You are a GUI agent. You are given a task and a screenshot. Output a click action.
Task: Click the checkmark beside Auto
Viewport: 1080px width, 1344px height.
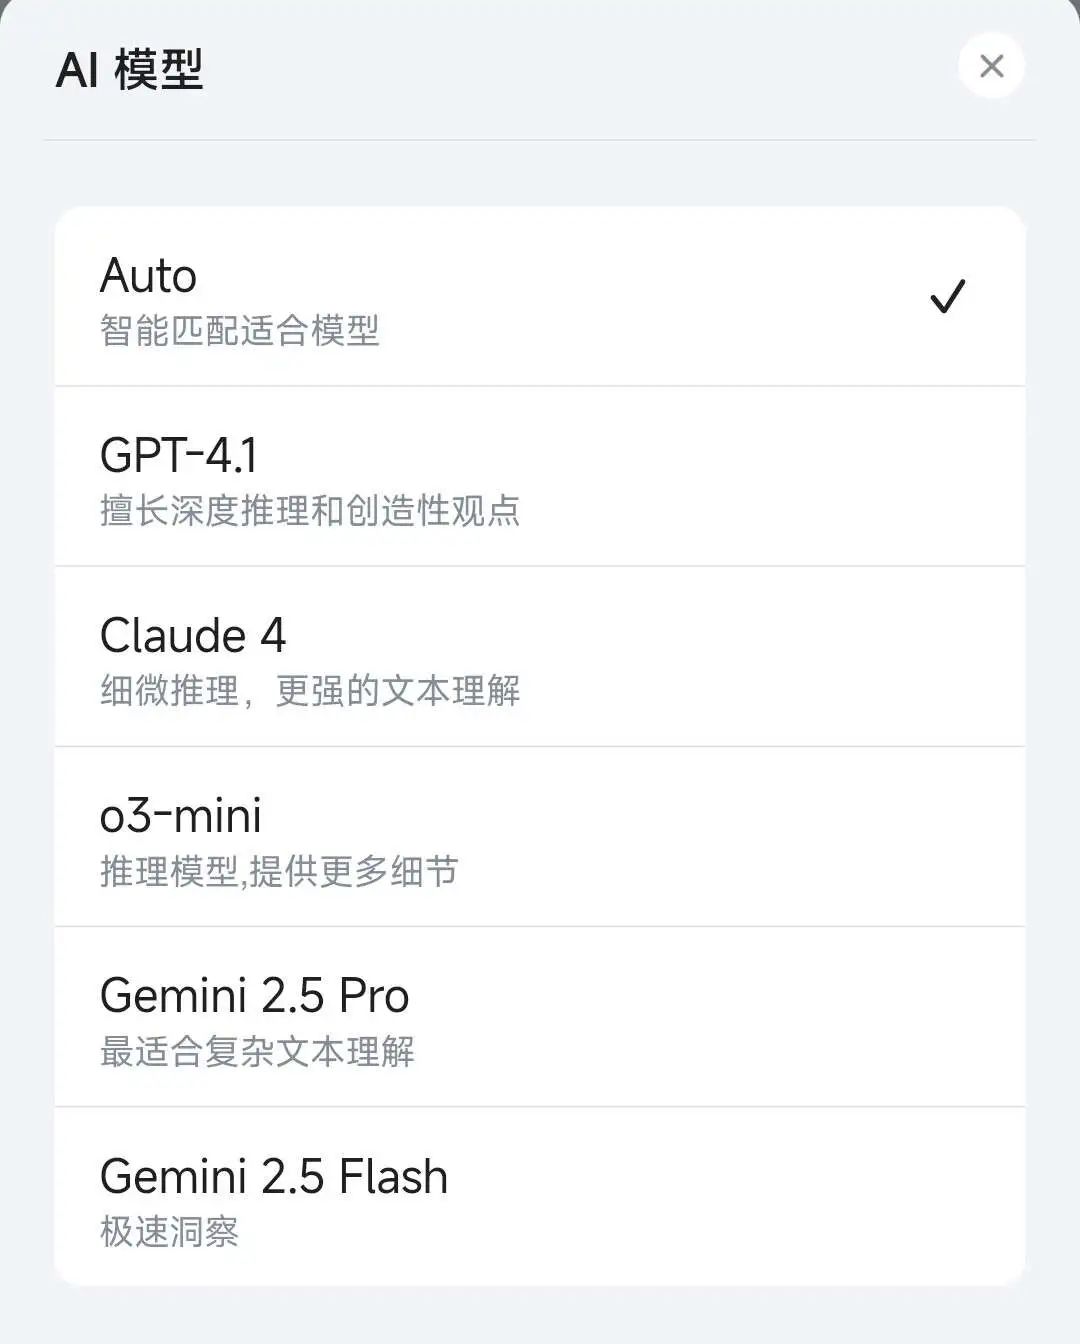coord(947,296)
